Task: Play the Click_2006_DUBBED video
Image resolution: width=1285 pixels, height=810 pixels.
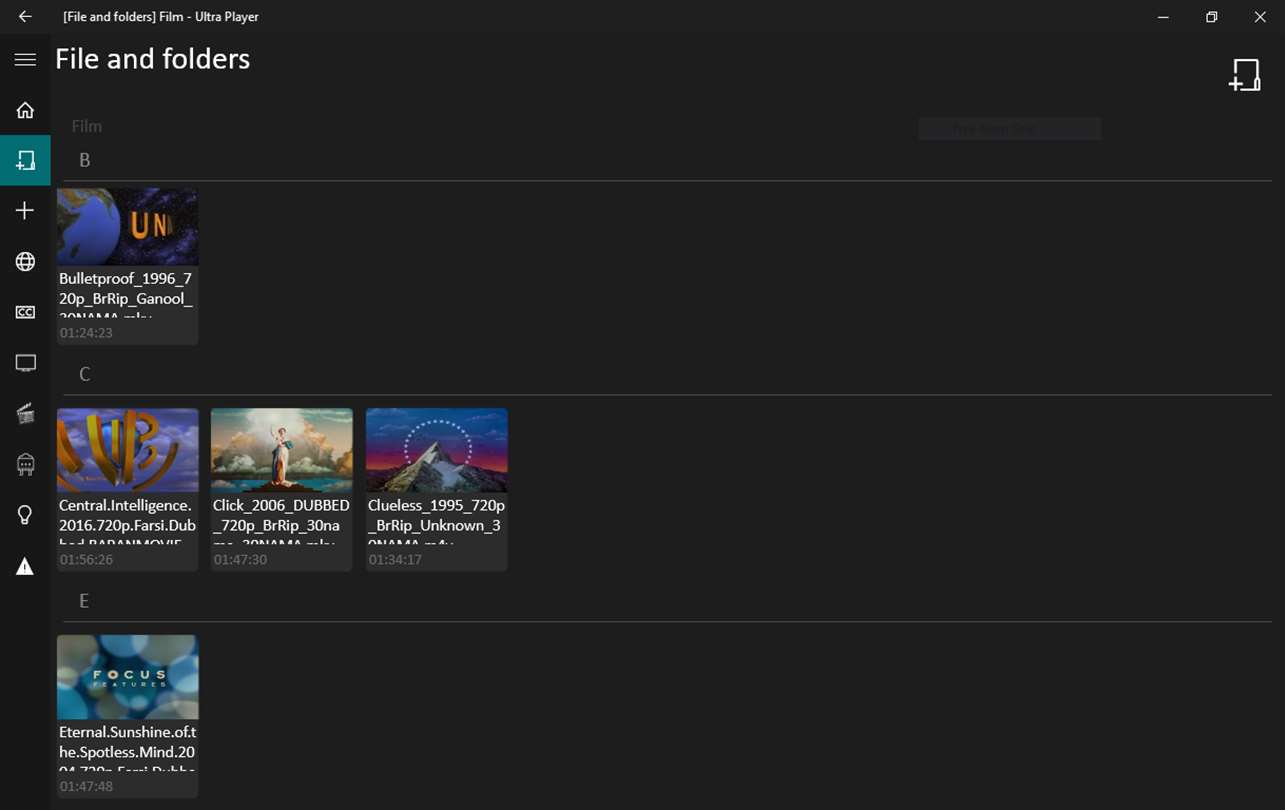Action: coord(282,450)
